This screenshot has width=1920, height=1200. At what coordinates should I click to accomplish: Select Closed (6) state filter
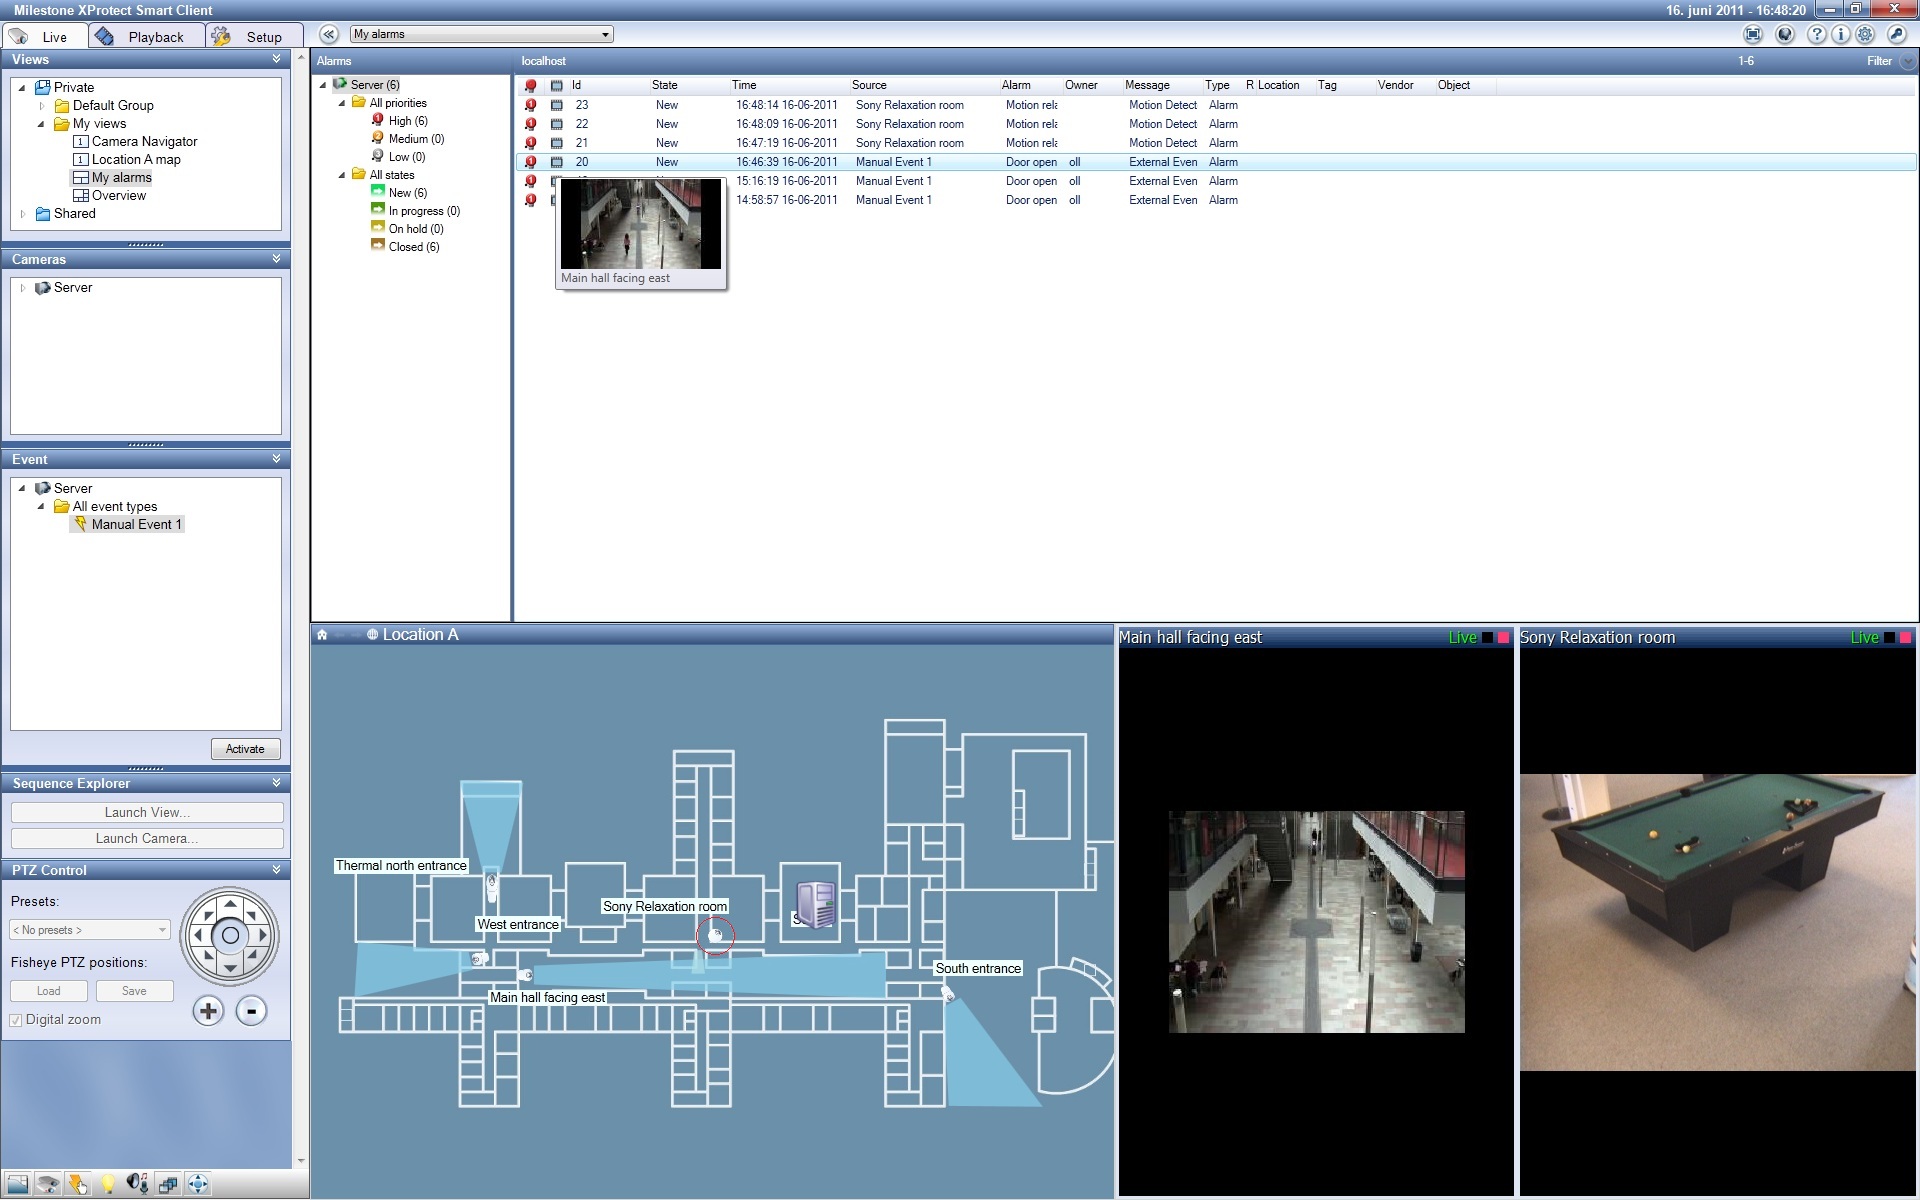coord(414,247)
